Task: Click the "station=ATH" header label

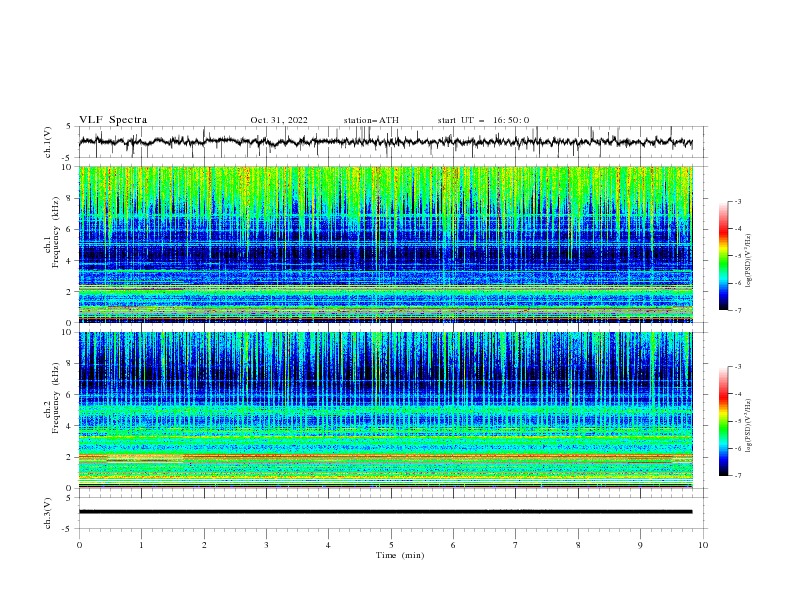Action: tap(371, 120)
